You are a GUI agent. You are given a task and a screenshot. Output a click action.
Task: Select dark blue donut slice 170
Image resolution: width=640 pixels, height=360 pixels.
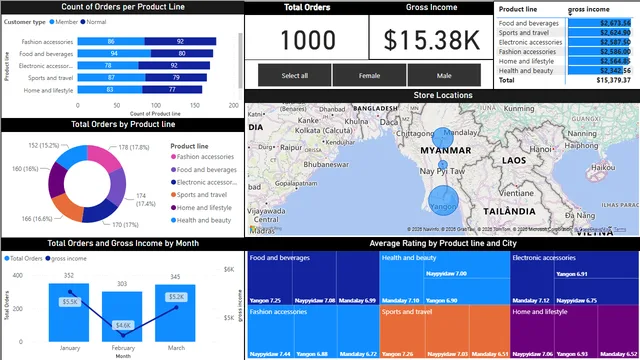(x=100, y=212)
